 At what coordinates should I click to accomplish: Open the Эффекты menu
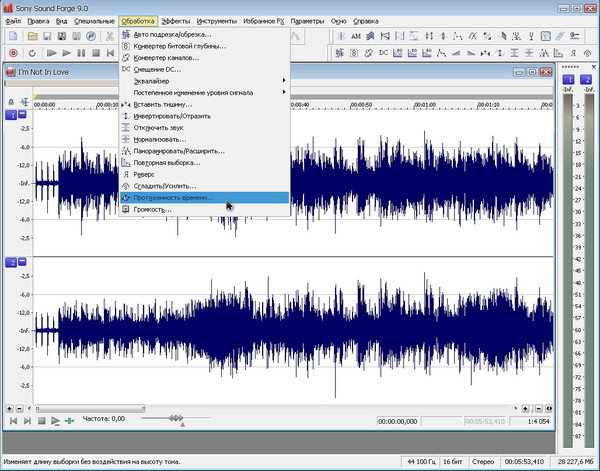(x=175, y=21)
